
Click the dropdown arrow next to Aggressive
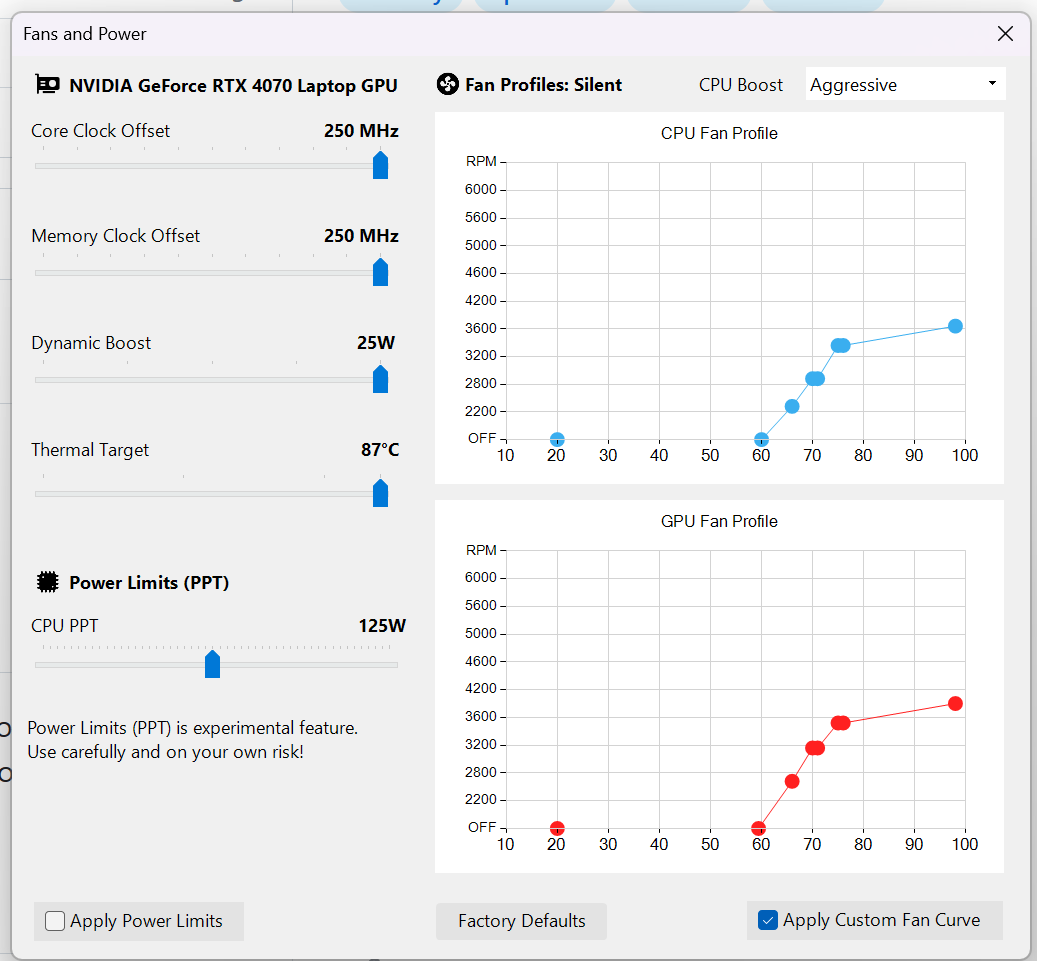click(x=992, y=84)
